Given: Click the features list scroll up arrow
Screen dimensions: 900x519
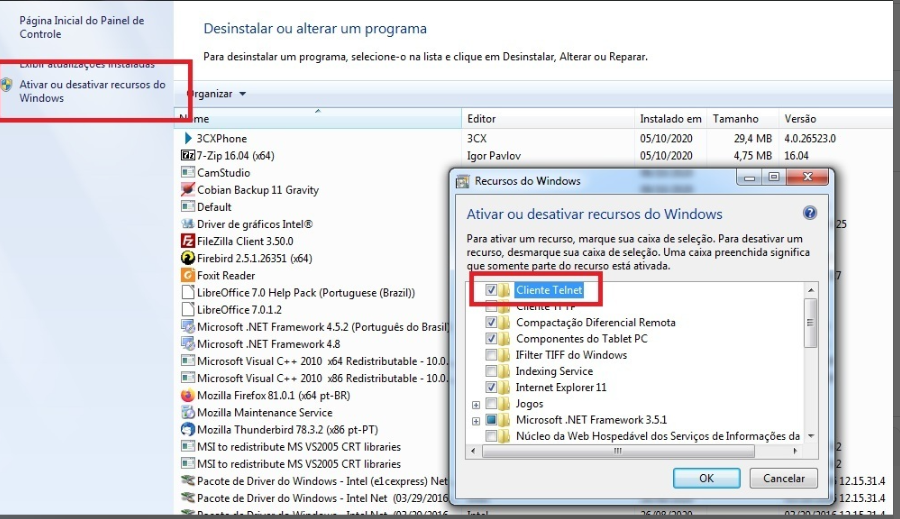Looking at the screenshot, I should (x=810, y=290).
